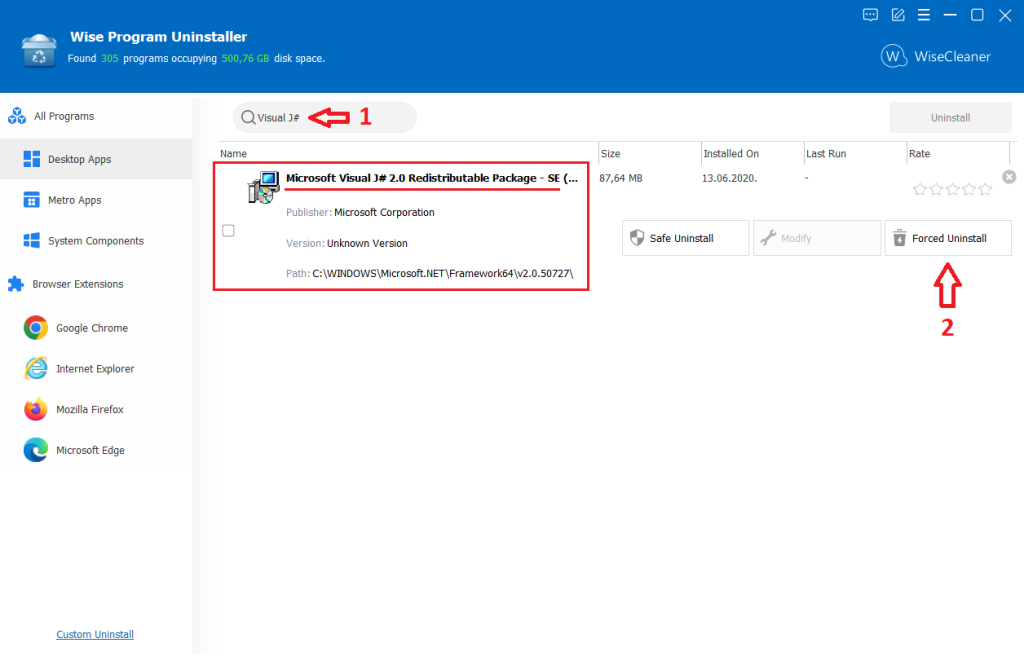This screenshot has height=656, width=1024.
Task: Click the Microsoft Visual J# installer icon
Action: click(264, 188)
